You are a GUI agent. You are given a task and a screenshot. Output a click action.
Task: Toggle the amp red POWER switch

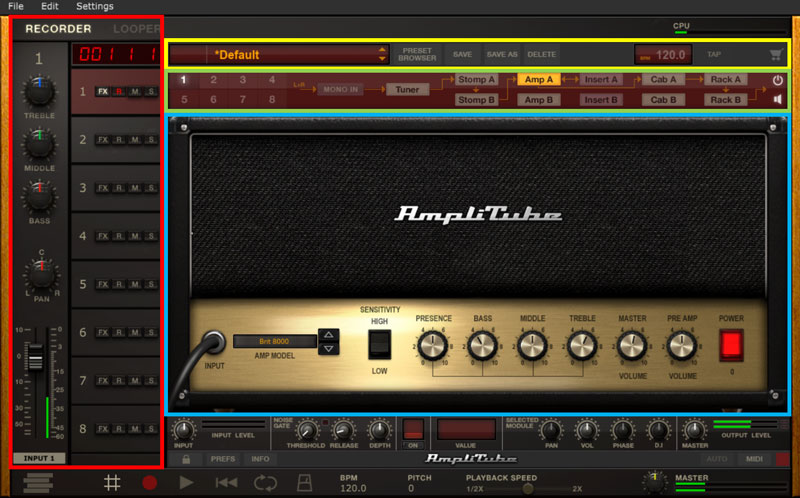click(x=731, y=345)
